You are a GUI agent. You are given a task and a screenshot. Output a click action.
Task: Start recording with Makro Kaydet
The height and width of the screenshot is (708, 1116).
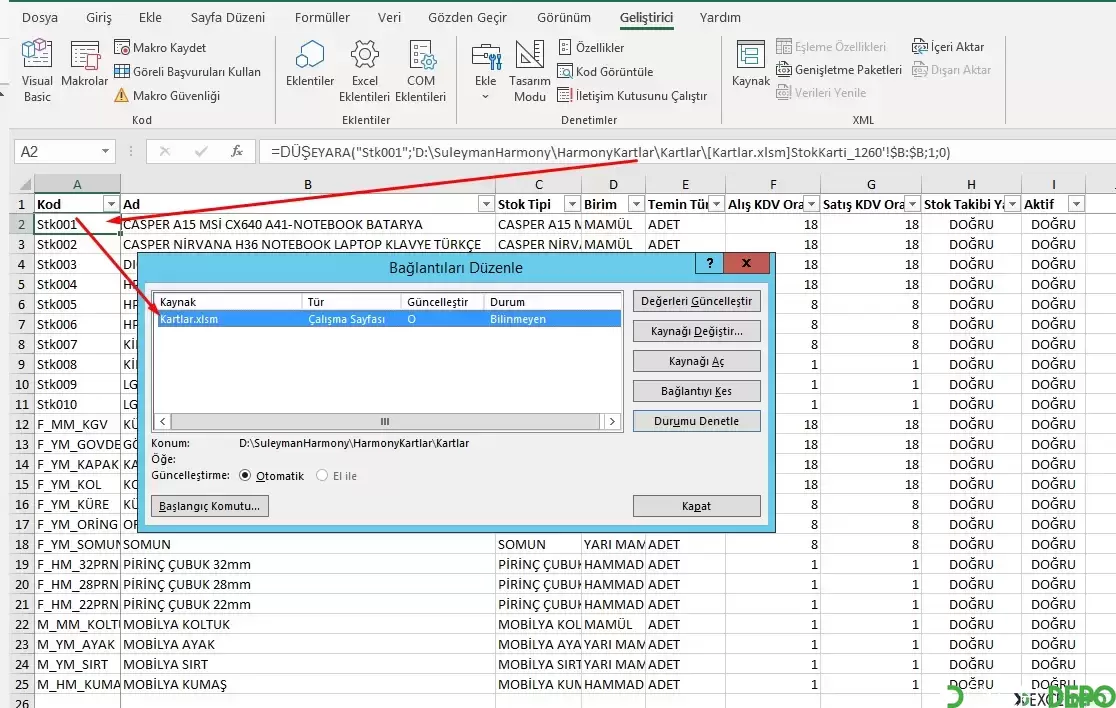(160, 48)
